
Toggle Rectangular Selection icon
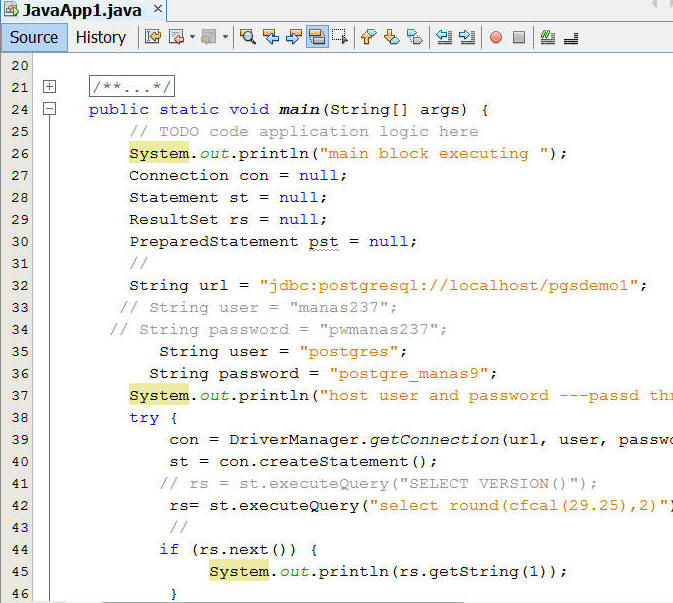(x=340, y=37)
